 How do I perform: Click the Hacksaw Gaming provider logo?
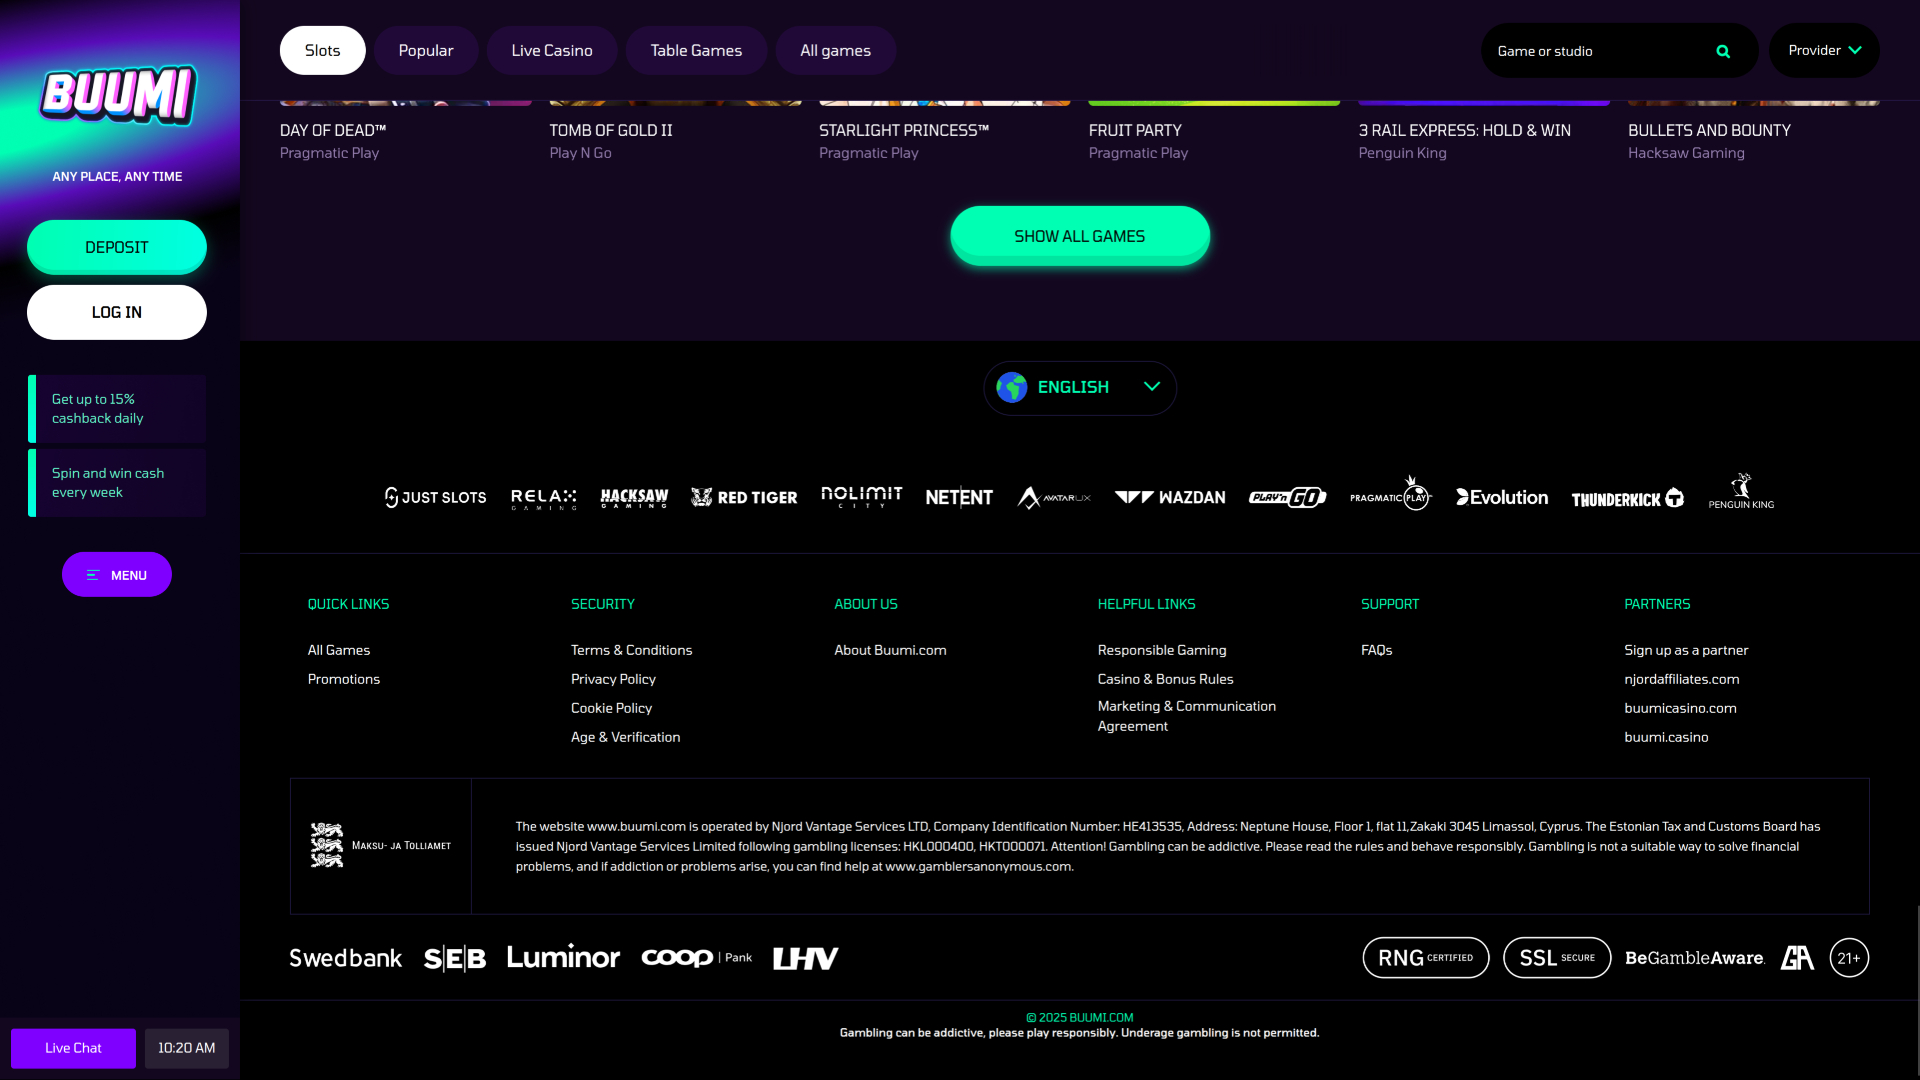point(634,497)
